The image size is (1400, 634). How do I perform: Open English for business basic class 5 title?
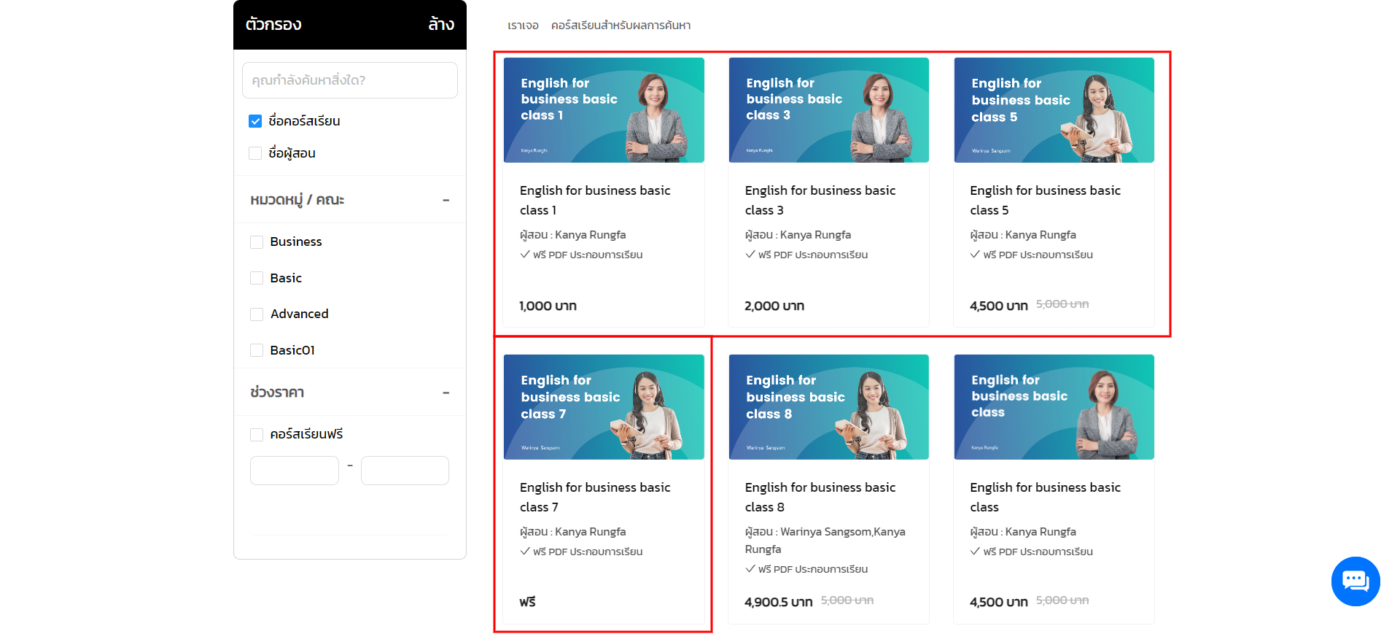click(x=1044, y=200)
